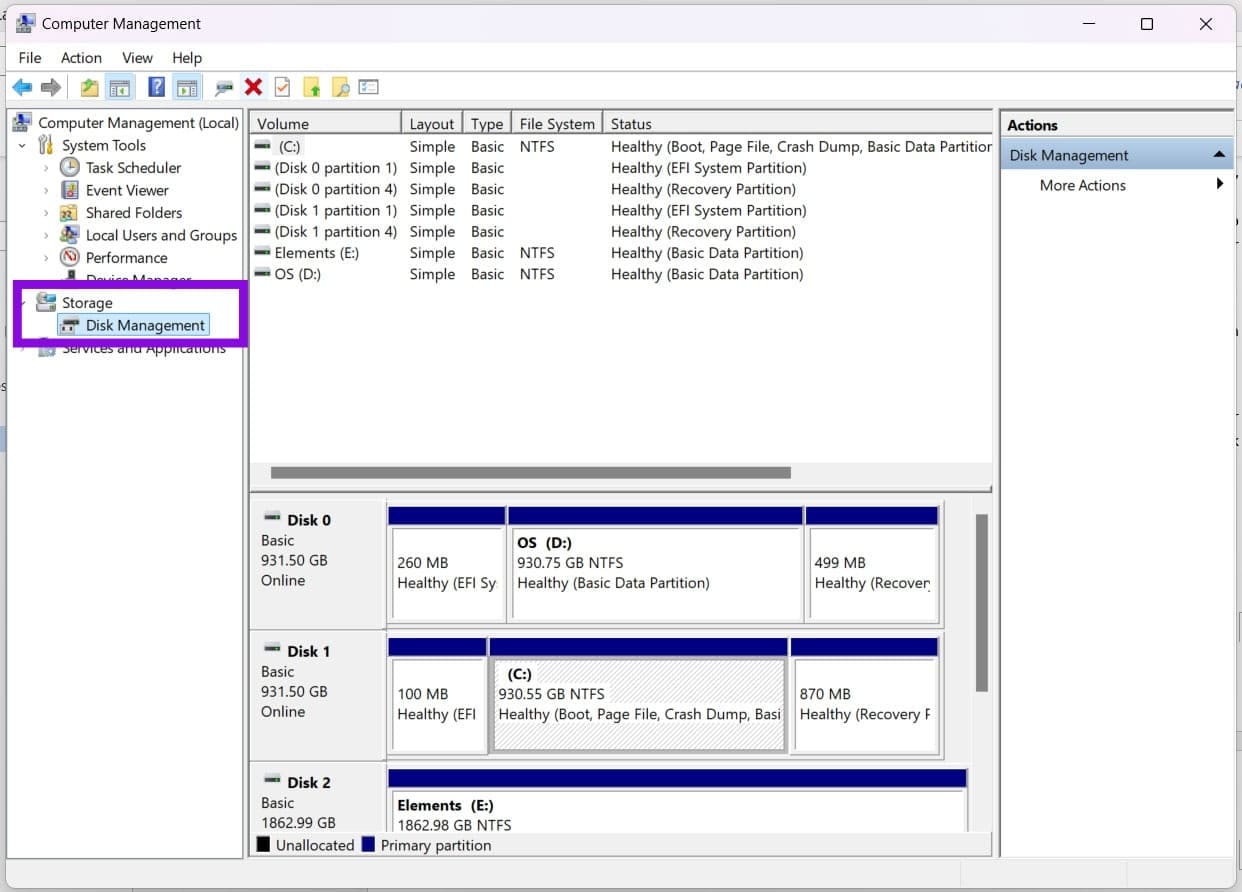Click the Storage node icon
1242x892 pixels.
[46, 302]
